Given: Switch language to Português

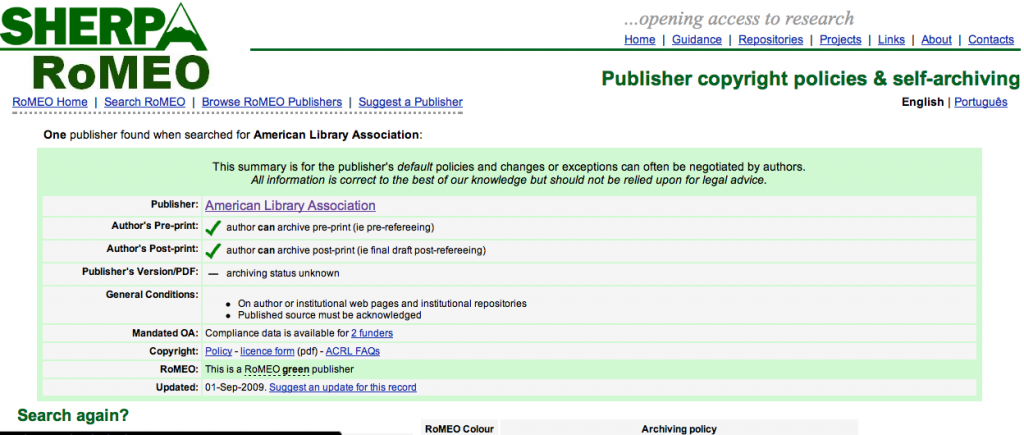Looking at the screenshot, I should [980, 102].
